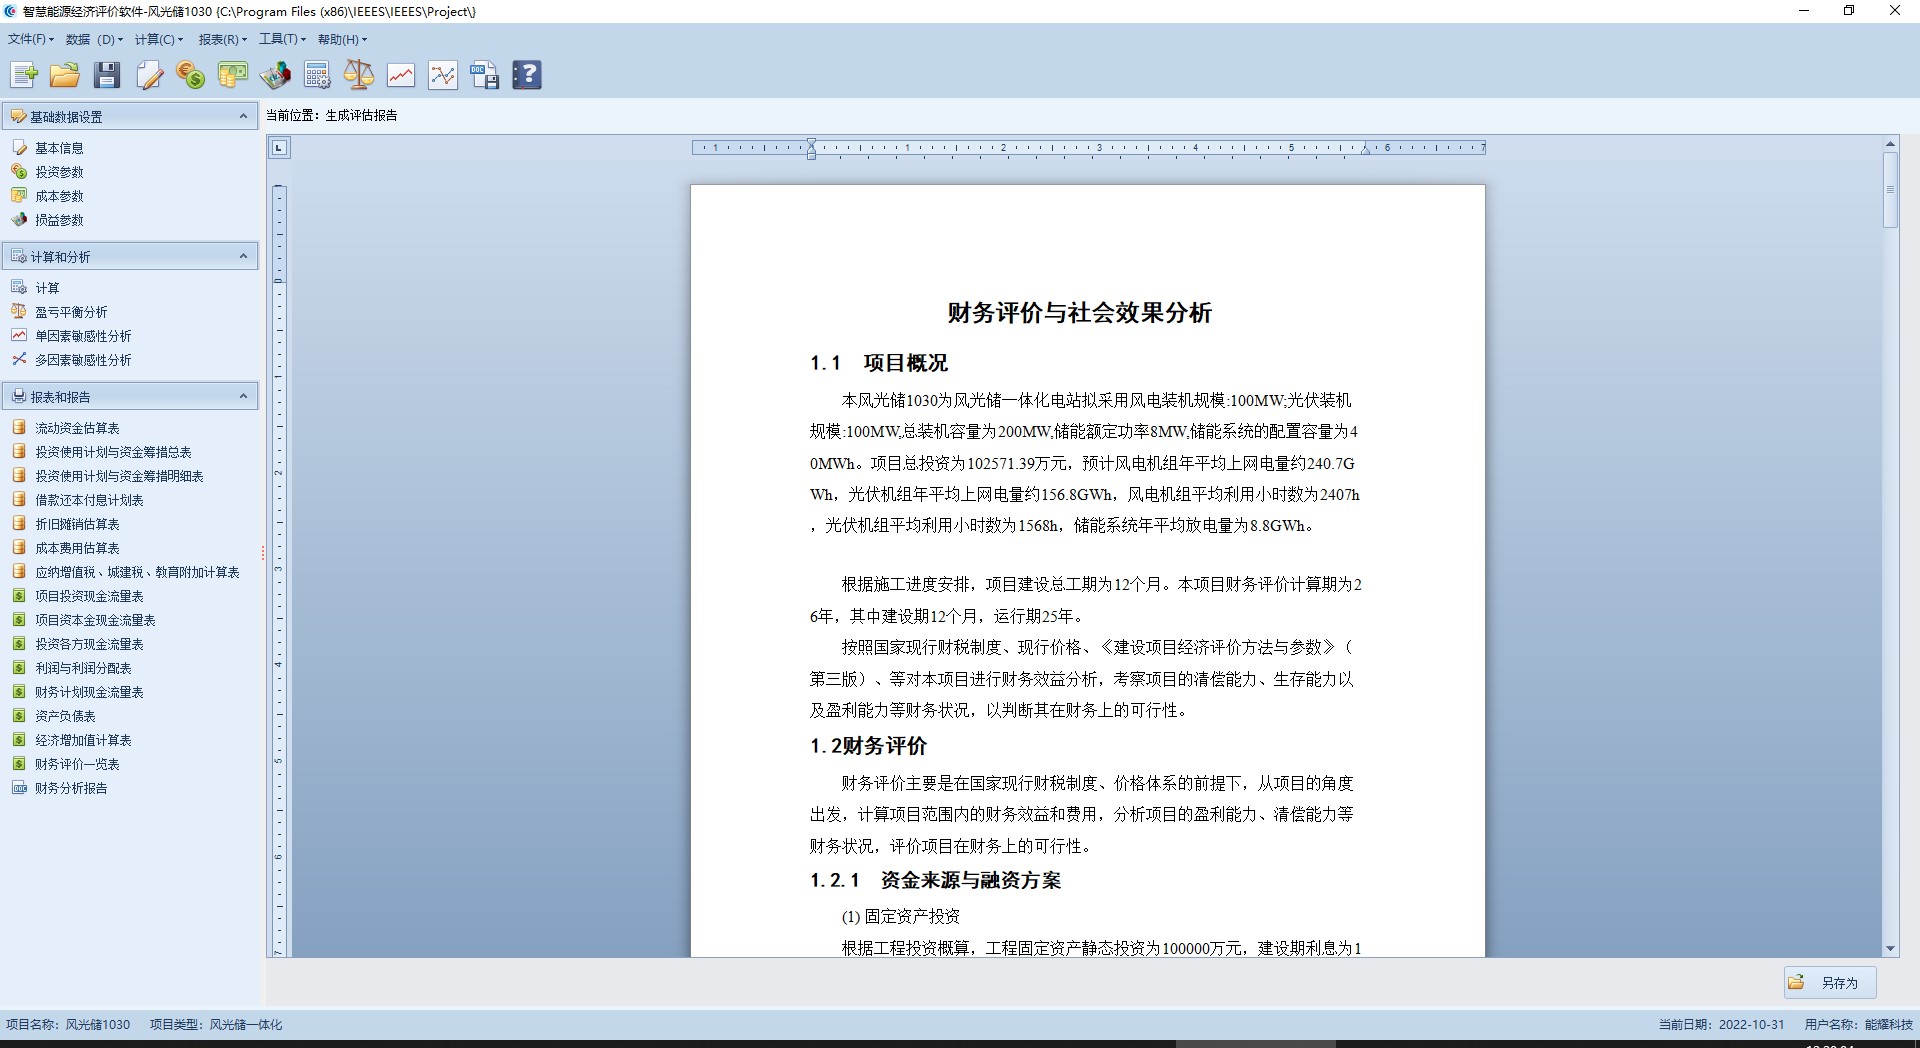The width and height of the screenshot is (1920, 1048).
Task: Click the balance scales break-even icon
Action: [359, 75]
